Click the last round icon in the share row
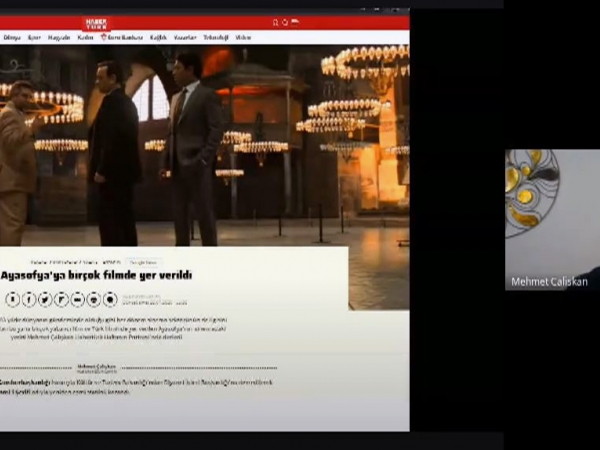This screenshot has width=600, height=450. [x=110, y=299]
